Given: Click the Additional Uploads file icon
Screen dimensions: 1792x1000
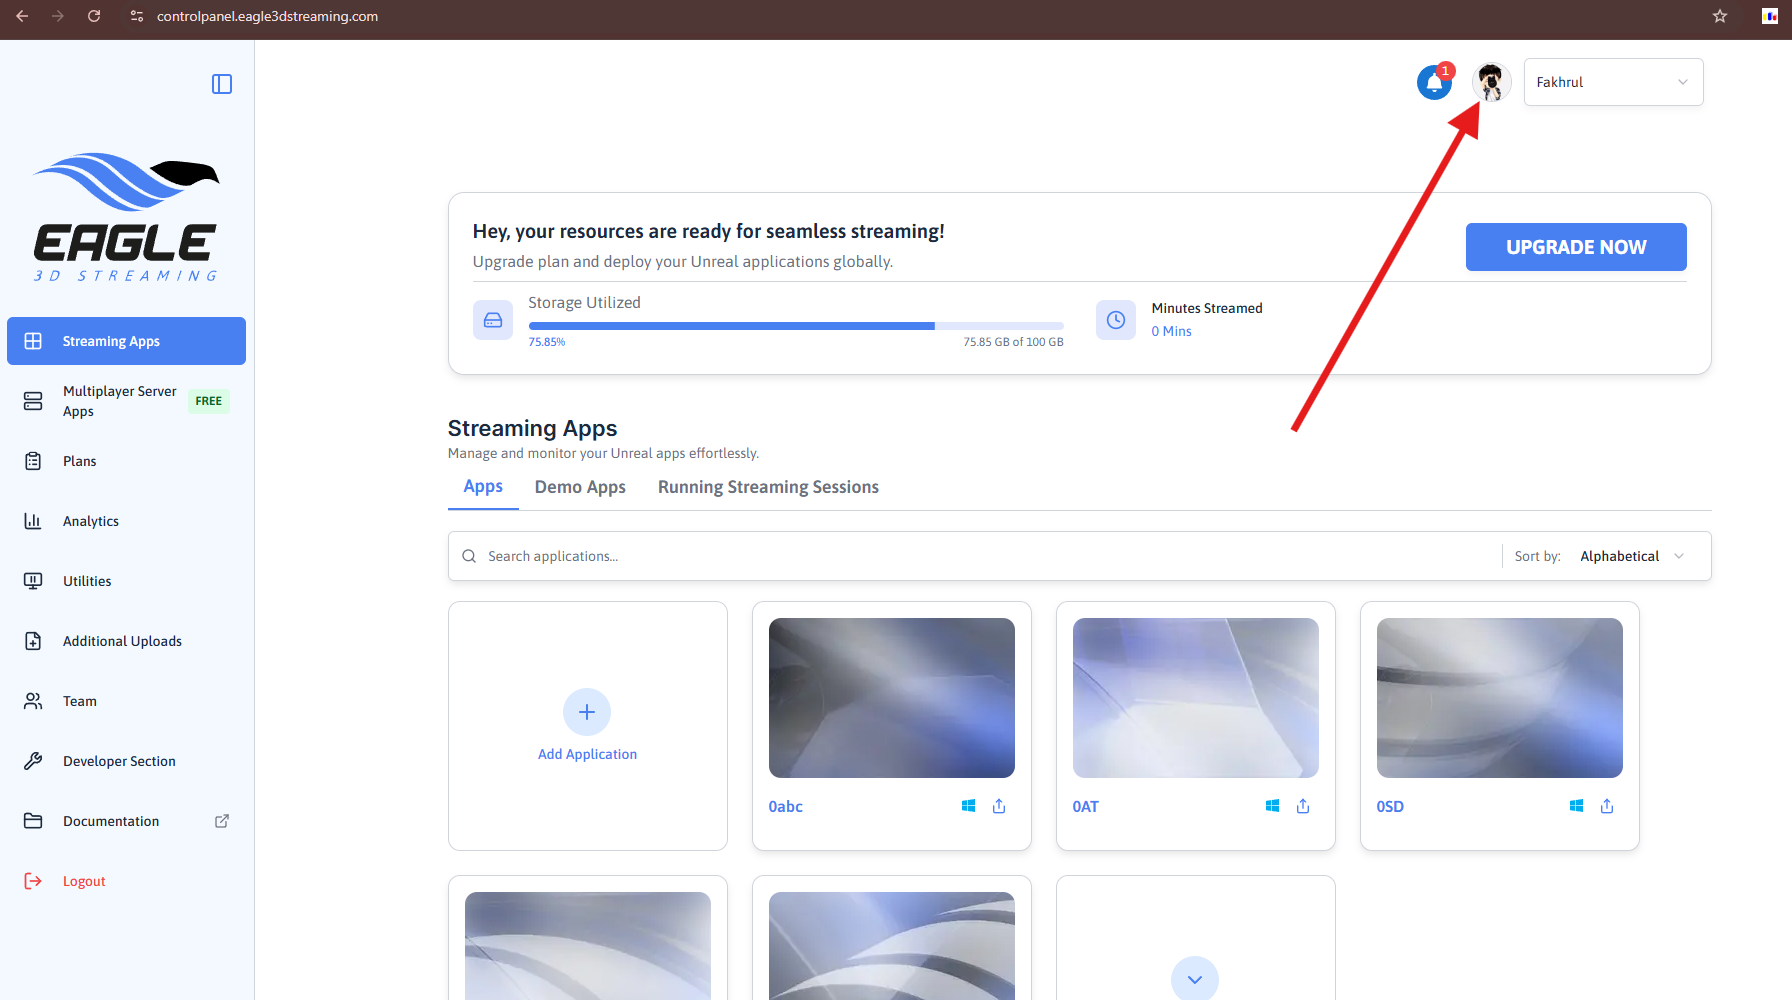Looking at the screenshot, I should click(33, 641).
